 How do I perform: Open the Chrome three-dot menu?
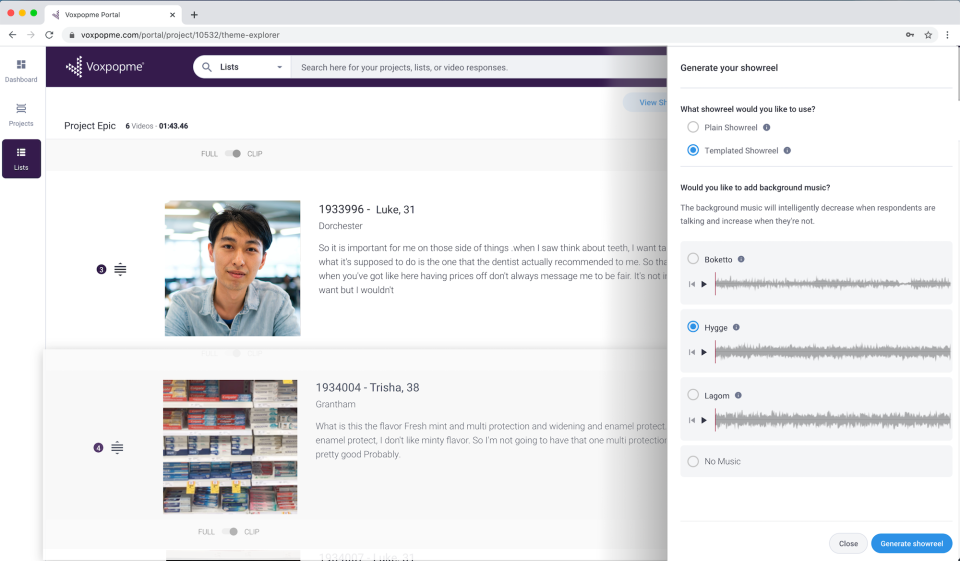(947, 35)
